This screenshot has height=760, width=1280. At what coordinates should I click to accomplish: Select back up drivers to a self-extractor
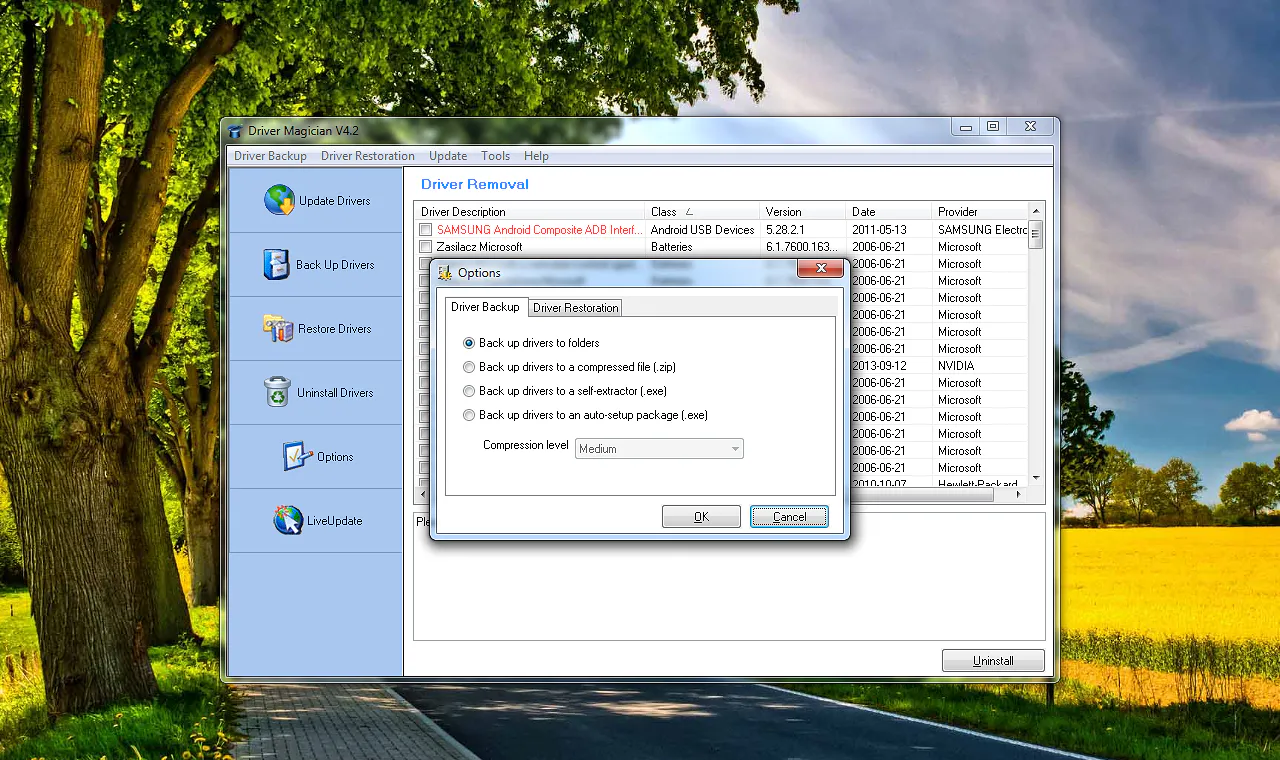click(469, 391)
